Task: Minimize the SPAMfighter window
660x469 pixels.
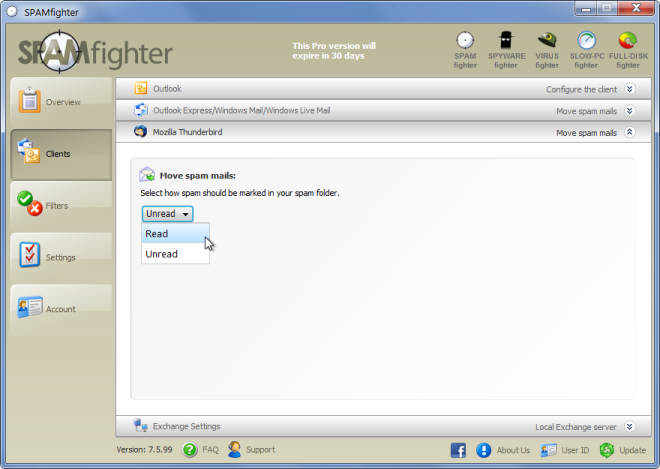Action: (586, 8)
